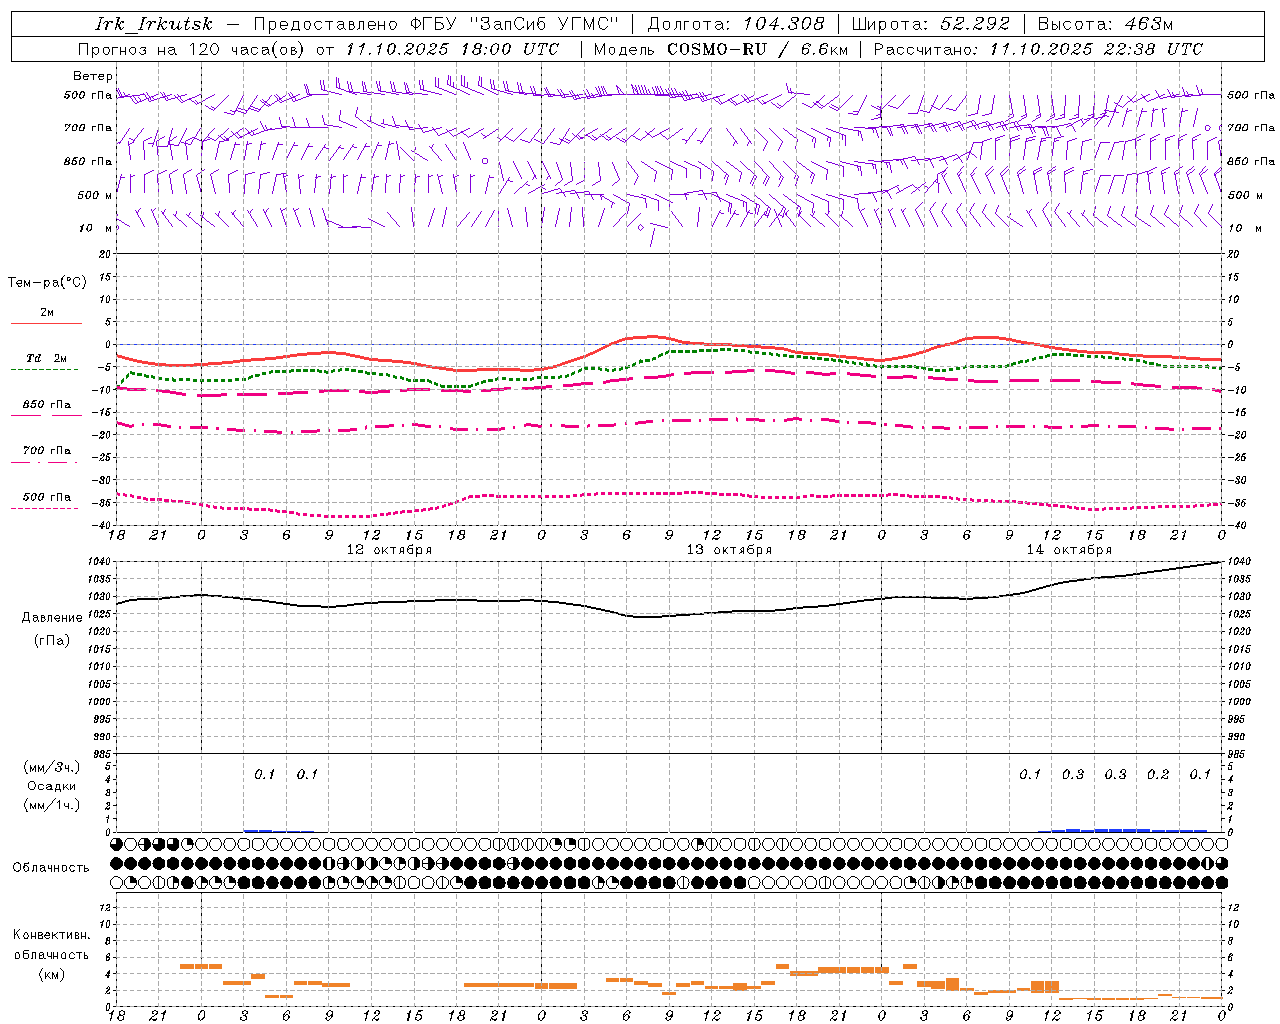
Task: Click the station title Irk_Irkutsk
Action: [154, 24]
